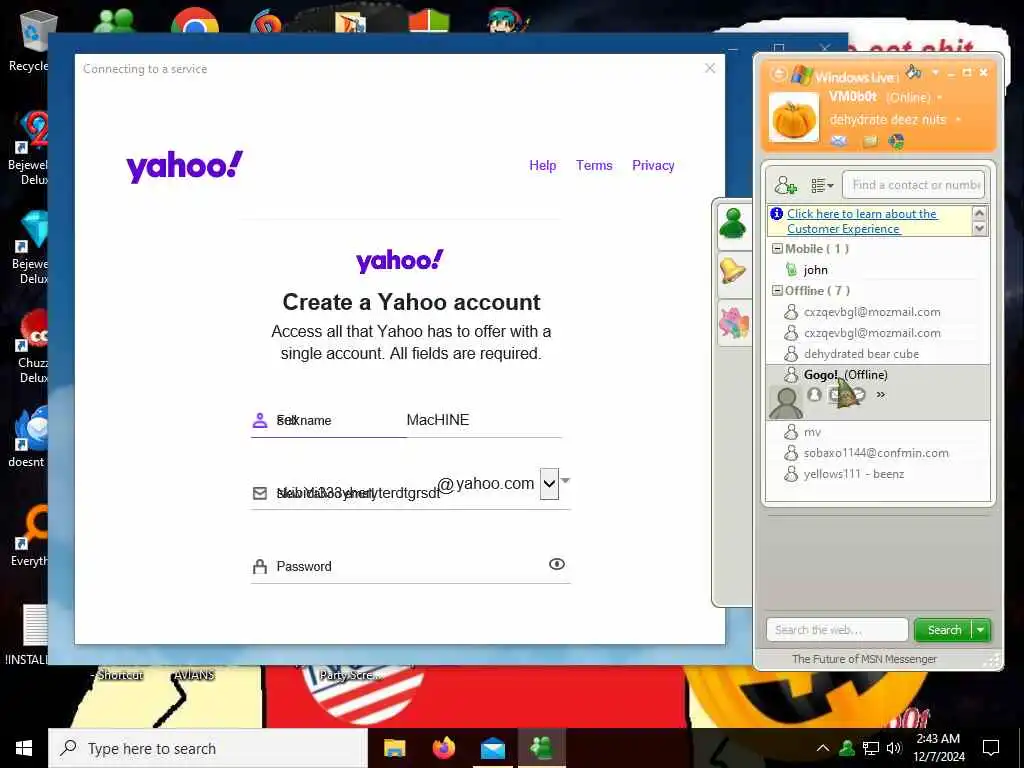The height and width of the screenshot is (768, 1024).
Task: Collapse the Mobile ( 1 ) group
Action: click(x=777, y=249)
